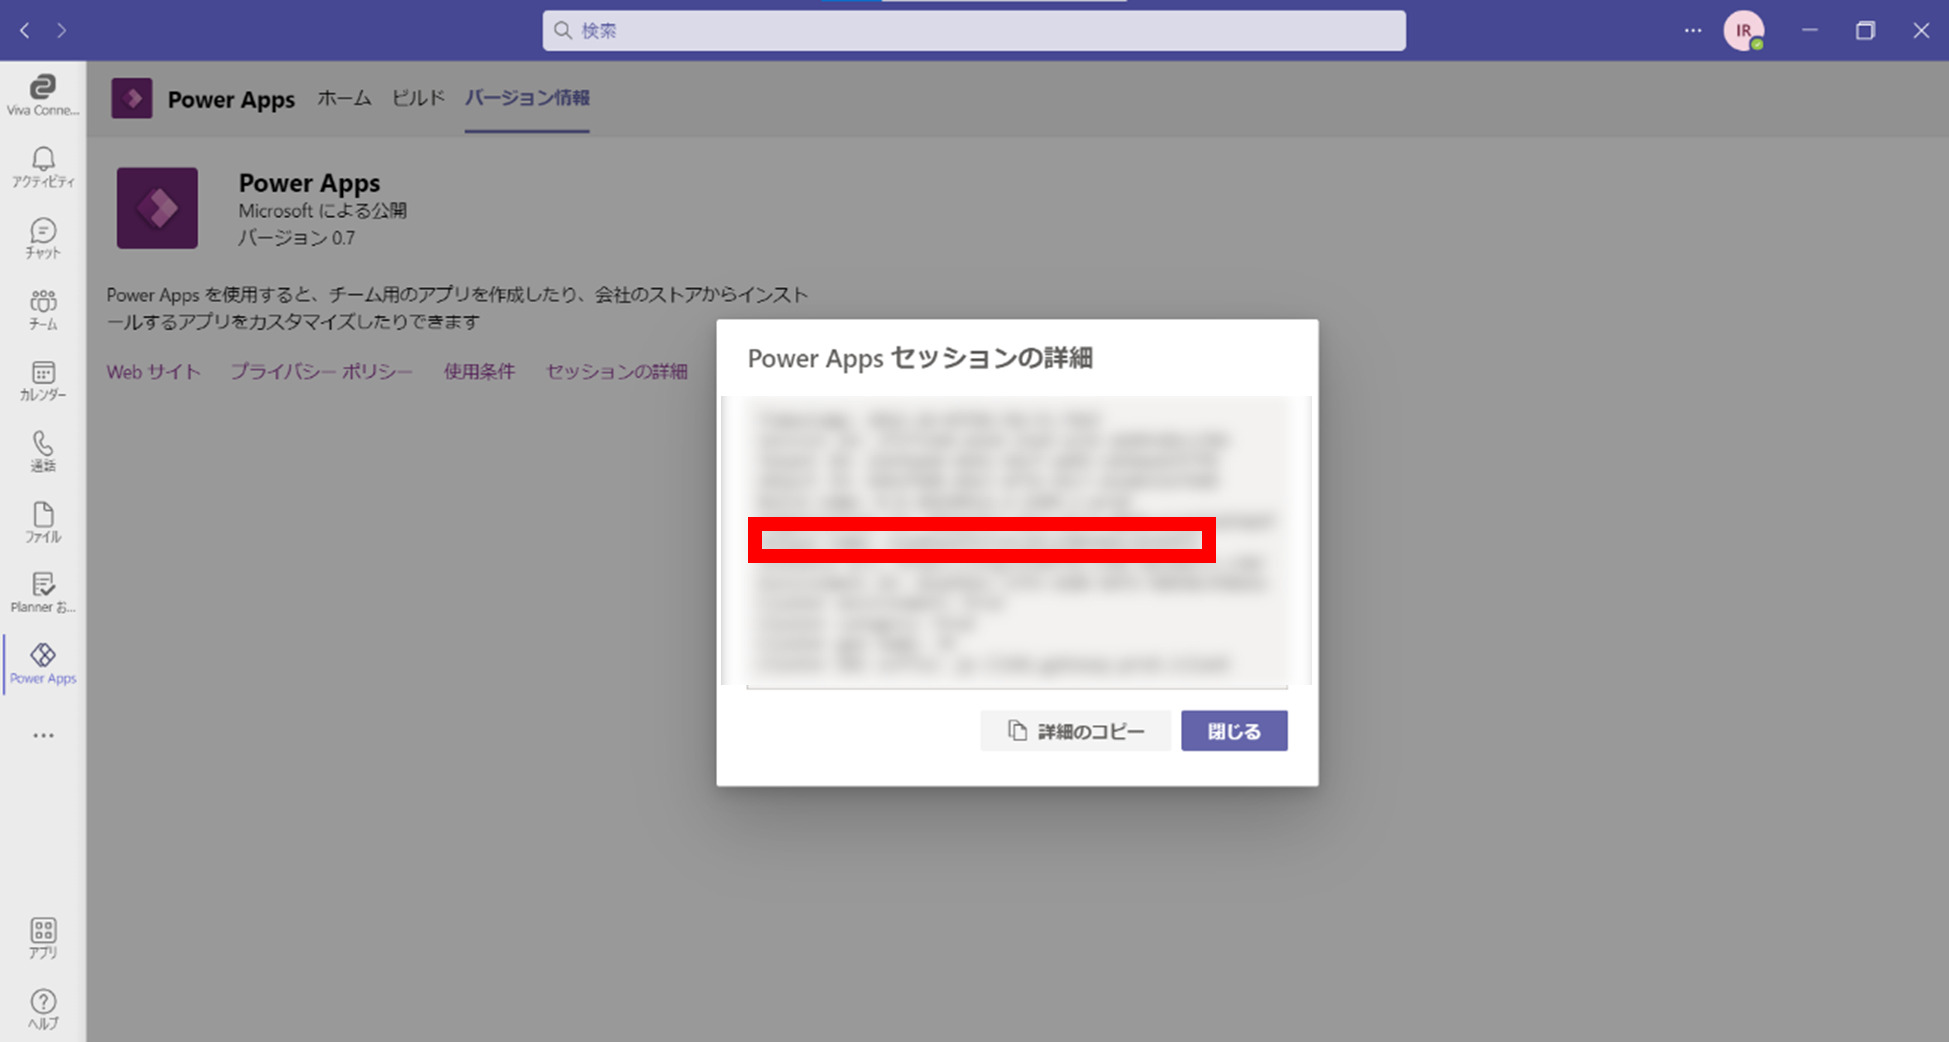This screenshot has height=1042, width=1949.
Task: Open the 通話 (Calls) section
Action: (42, 450)
